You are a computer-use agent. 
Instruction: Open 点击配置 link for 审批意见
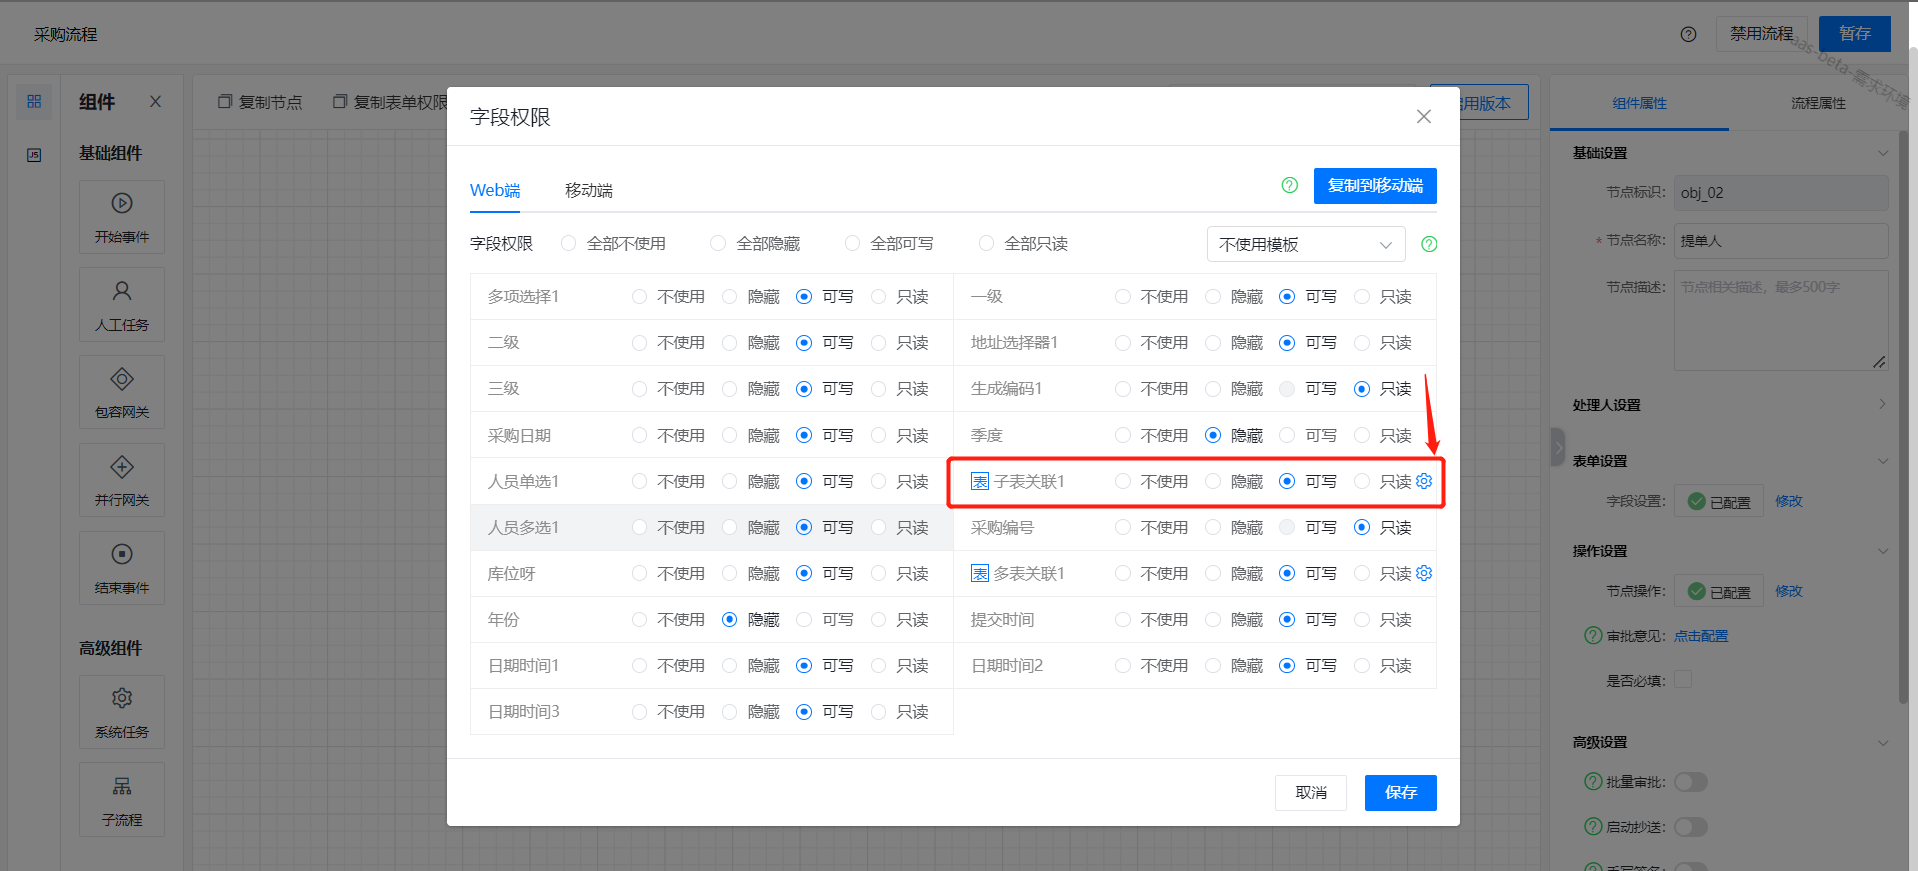[x=1701, y=636]
